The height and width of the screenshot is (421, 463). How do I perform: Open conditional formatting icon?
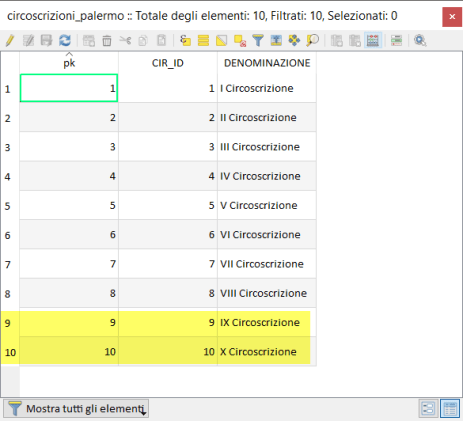396,41
